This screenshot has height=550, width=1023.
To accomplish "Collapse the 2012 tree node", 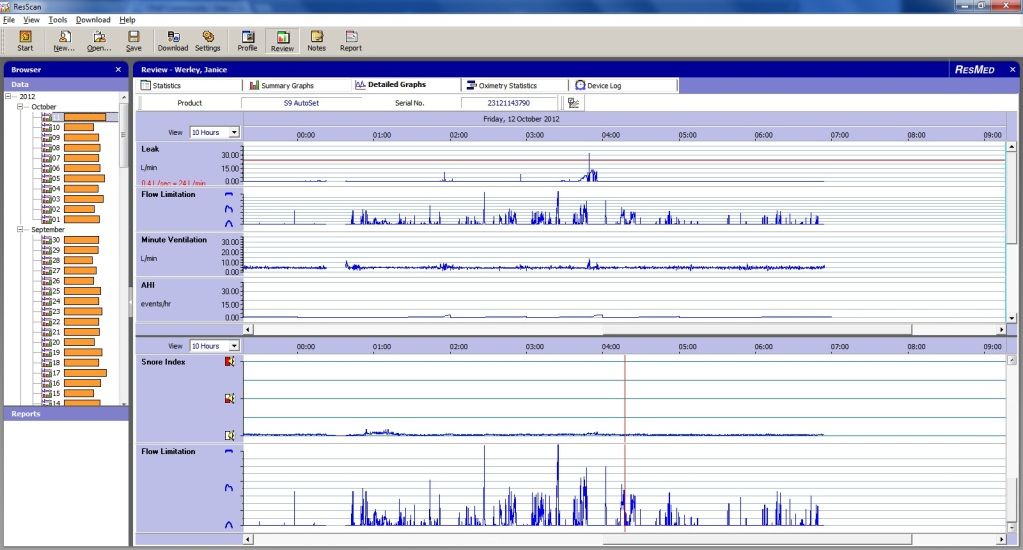I will click(x=9, y=97).
